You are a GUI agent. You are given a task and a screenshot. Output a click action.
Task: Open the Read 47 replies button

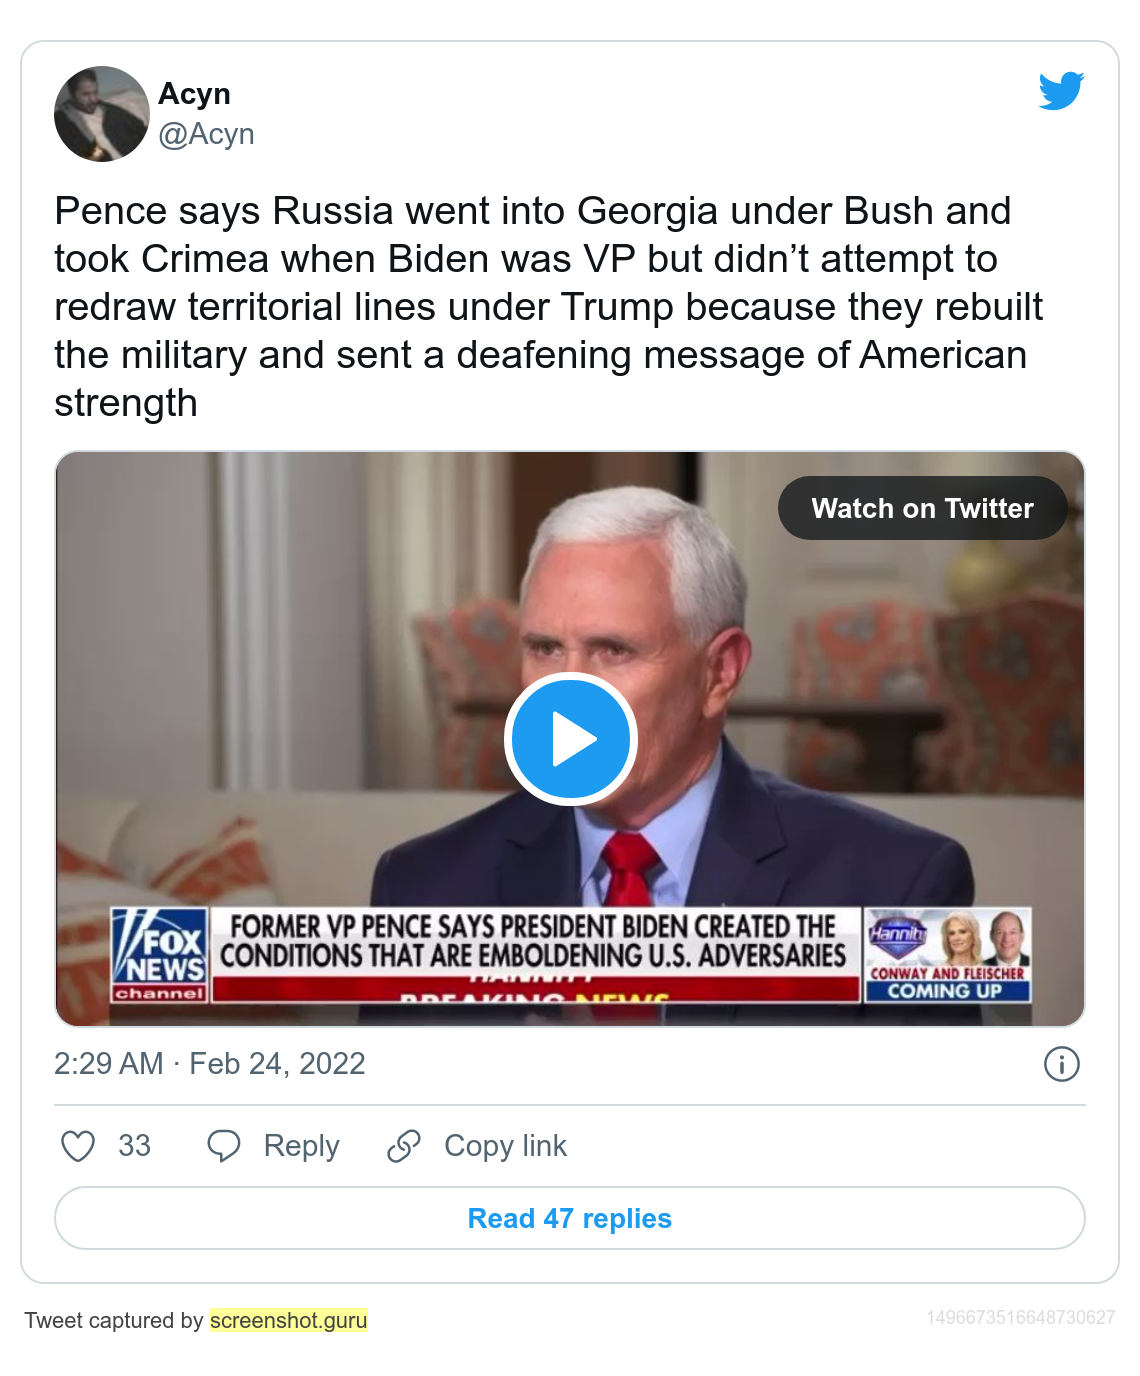(x=570, y=1218)
